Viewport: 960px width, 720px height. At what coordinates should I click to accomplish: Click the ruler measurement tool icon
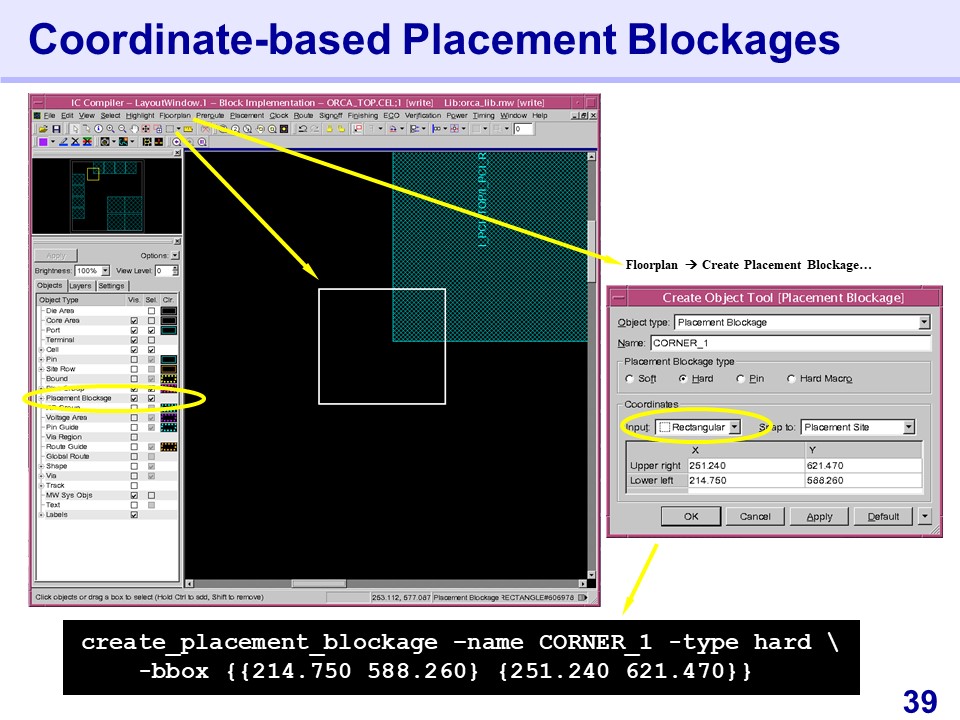pos(187,129)
